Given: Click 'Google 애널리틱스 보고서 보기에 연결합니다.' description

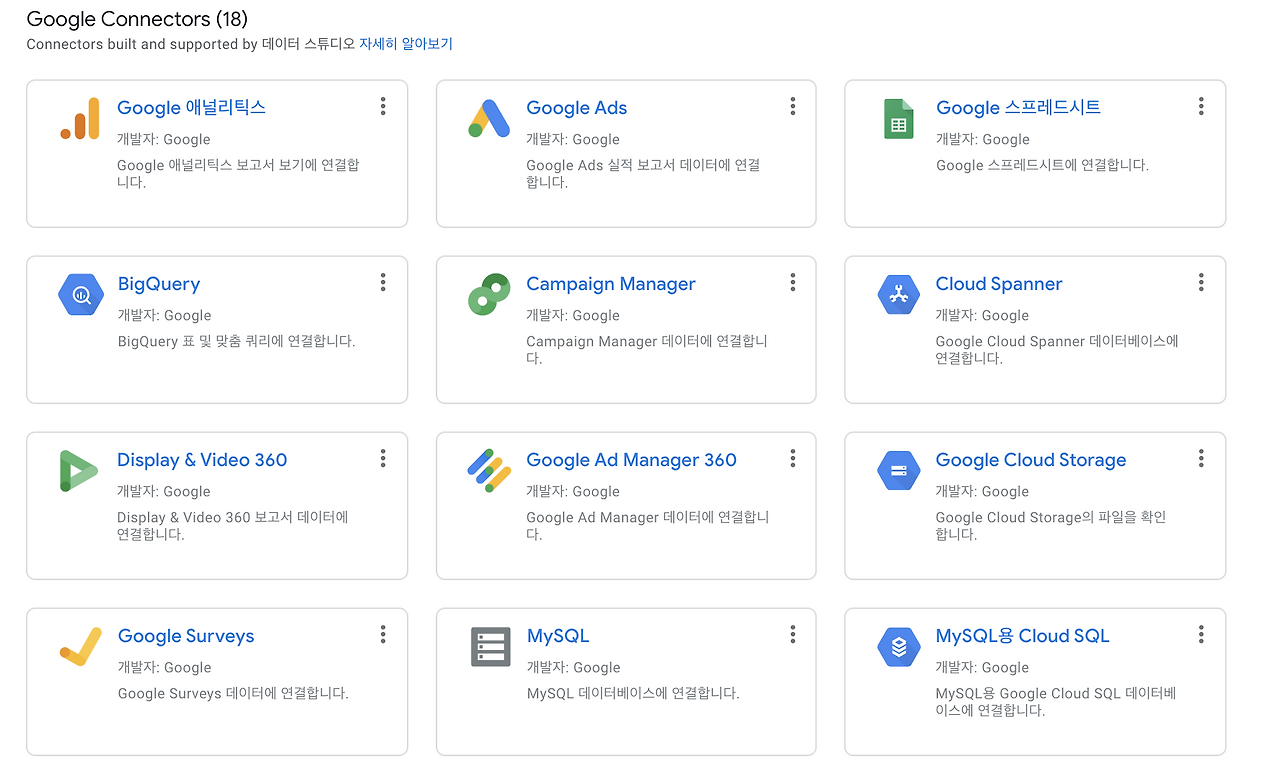Looking at the screenshot, I should point(238,174).
